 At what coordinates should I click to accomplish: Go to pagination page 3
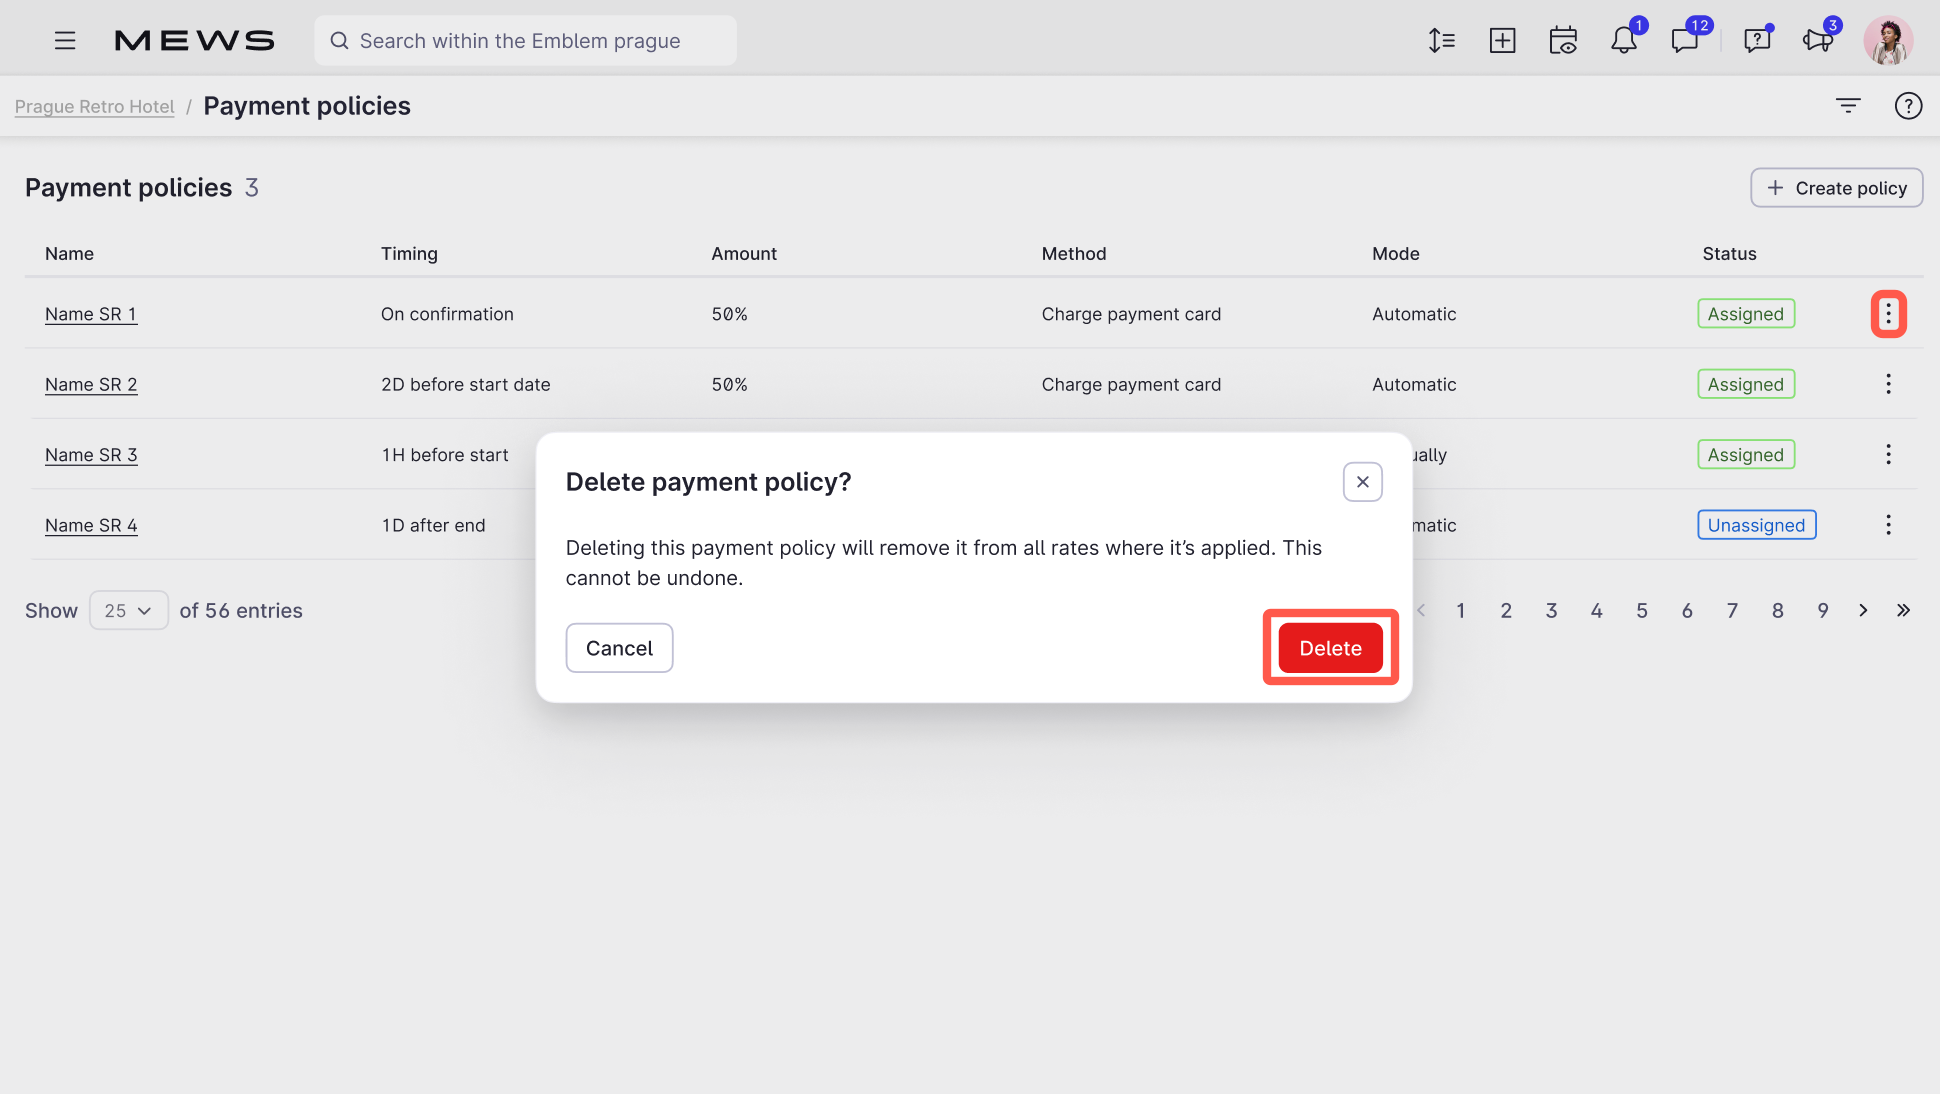[x=1551, y=610]
